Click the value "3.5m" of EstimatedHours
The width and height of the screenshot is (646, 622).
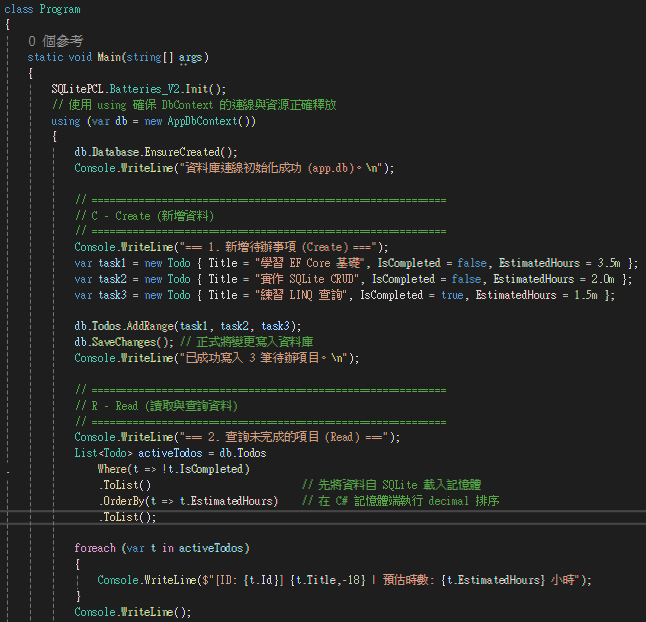click(x=609, y=263)
